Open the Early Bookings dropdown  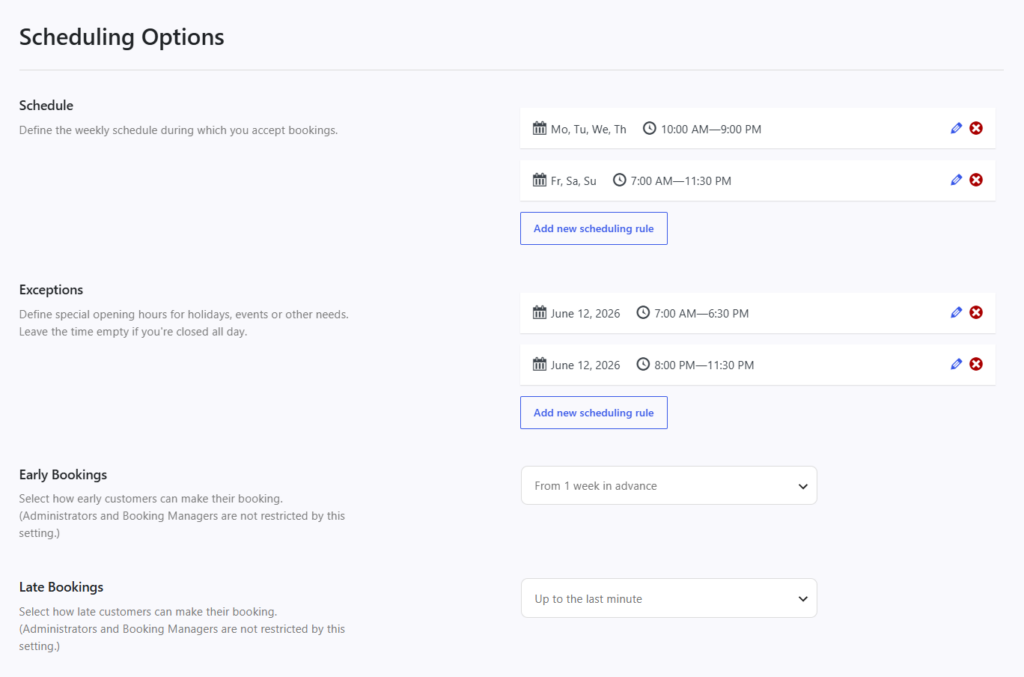coord(669,486)
